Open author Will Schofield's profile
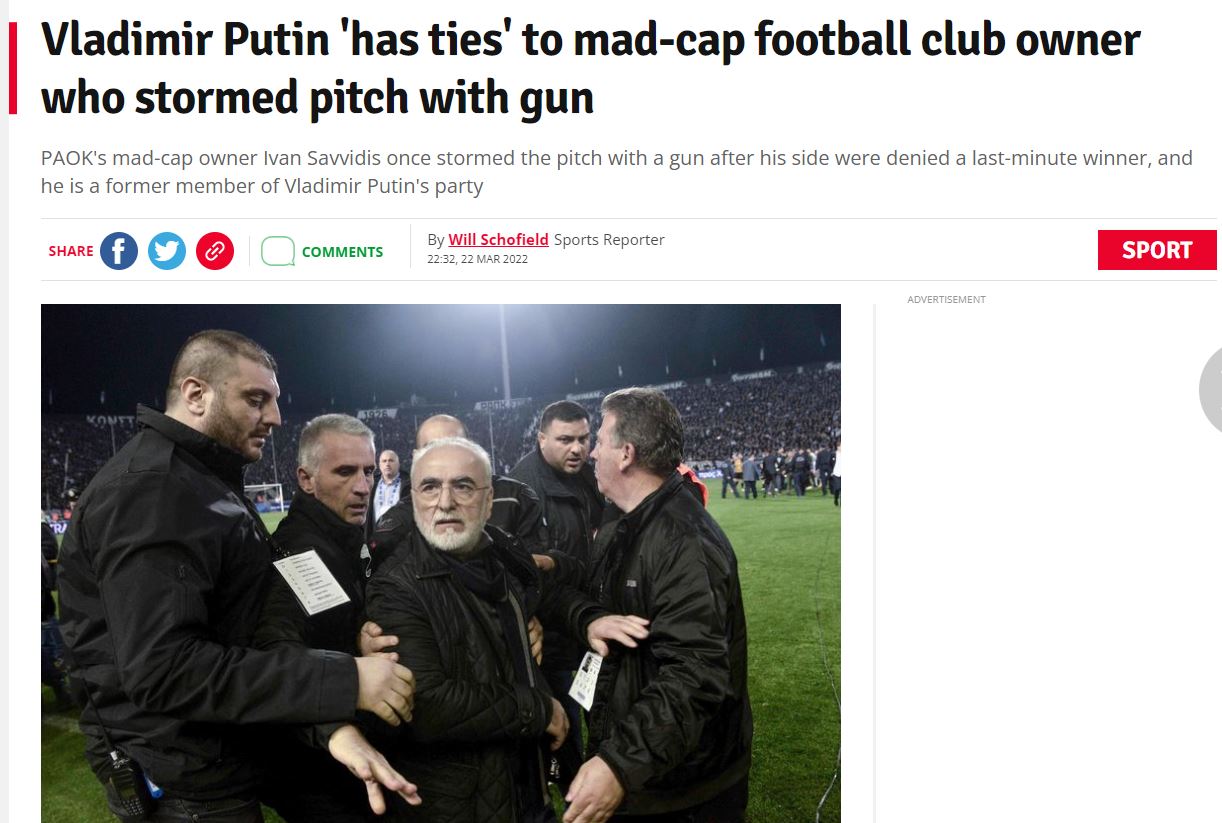 pos(498,239)
